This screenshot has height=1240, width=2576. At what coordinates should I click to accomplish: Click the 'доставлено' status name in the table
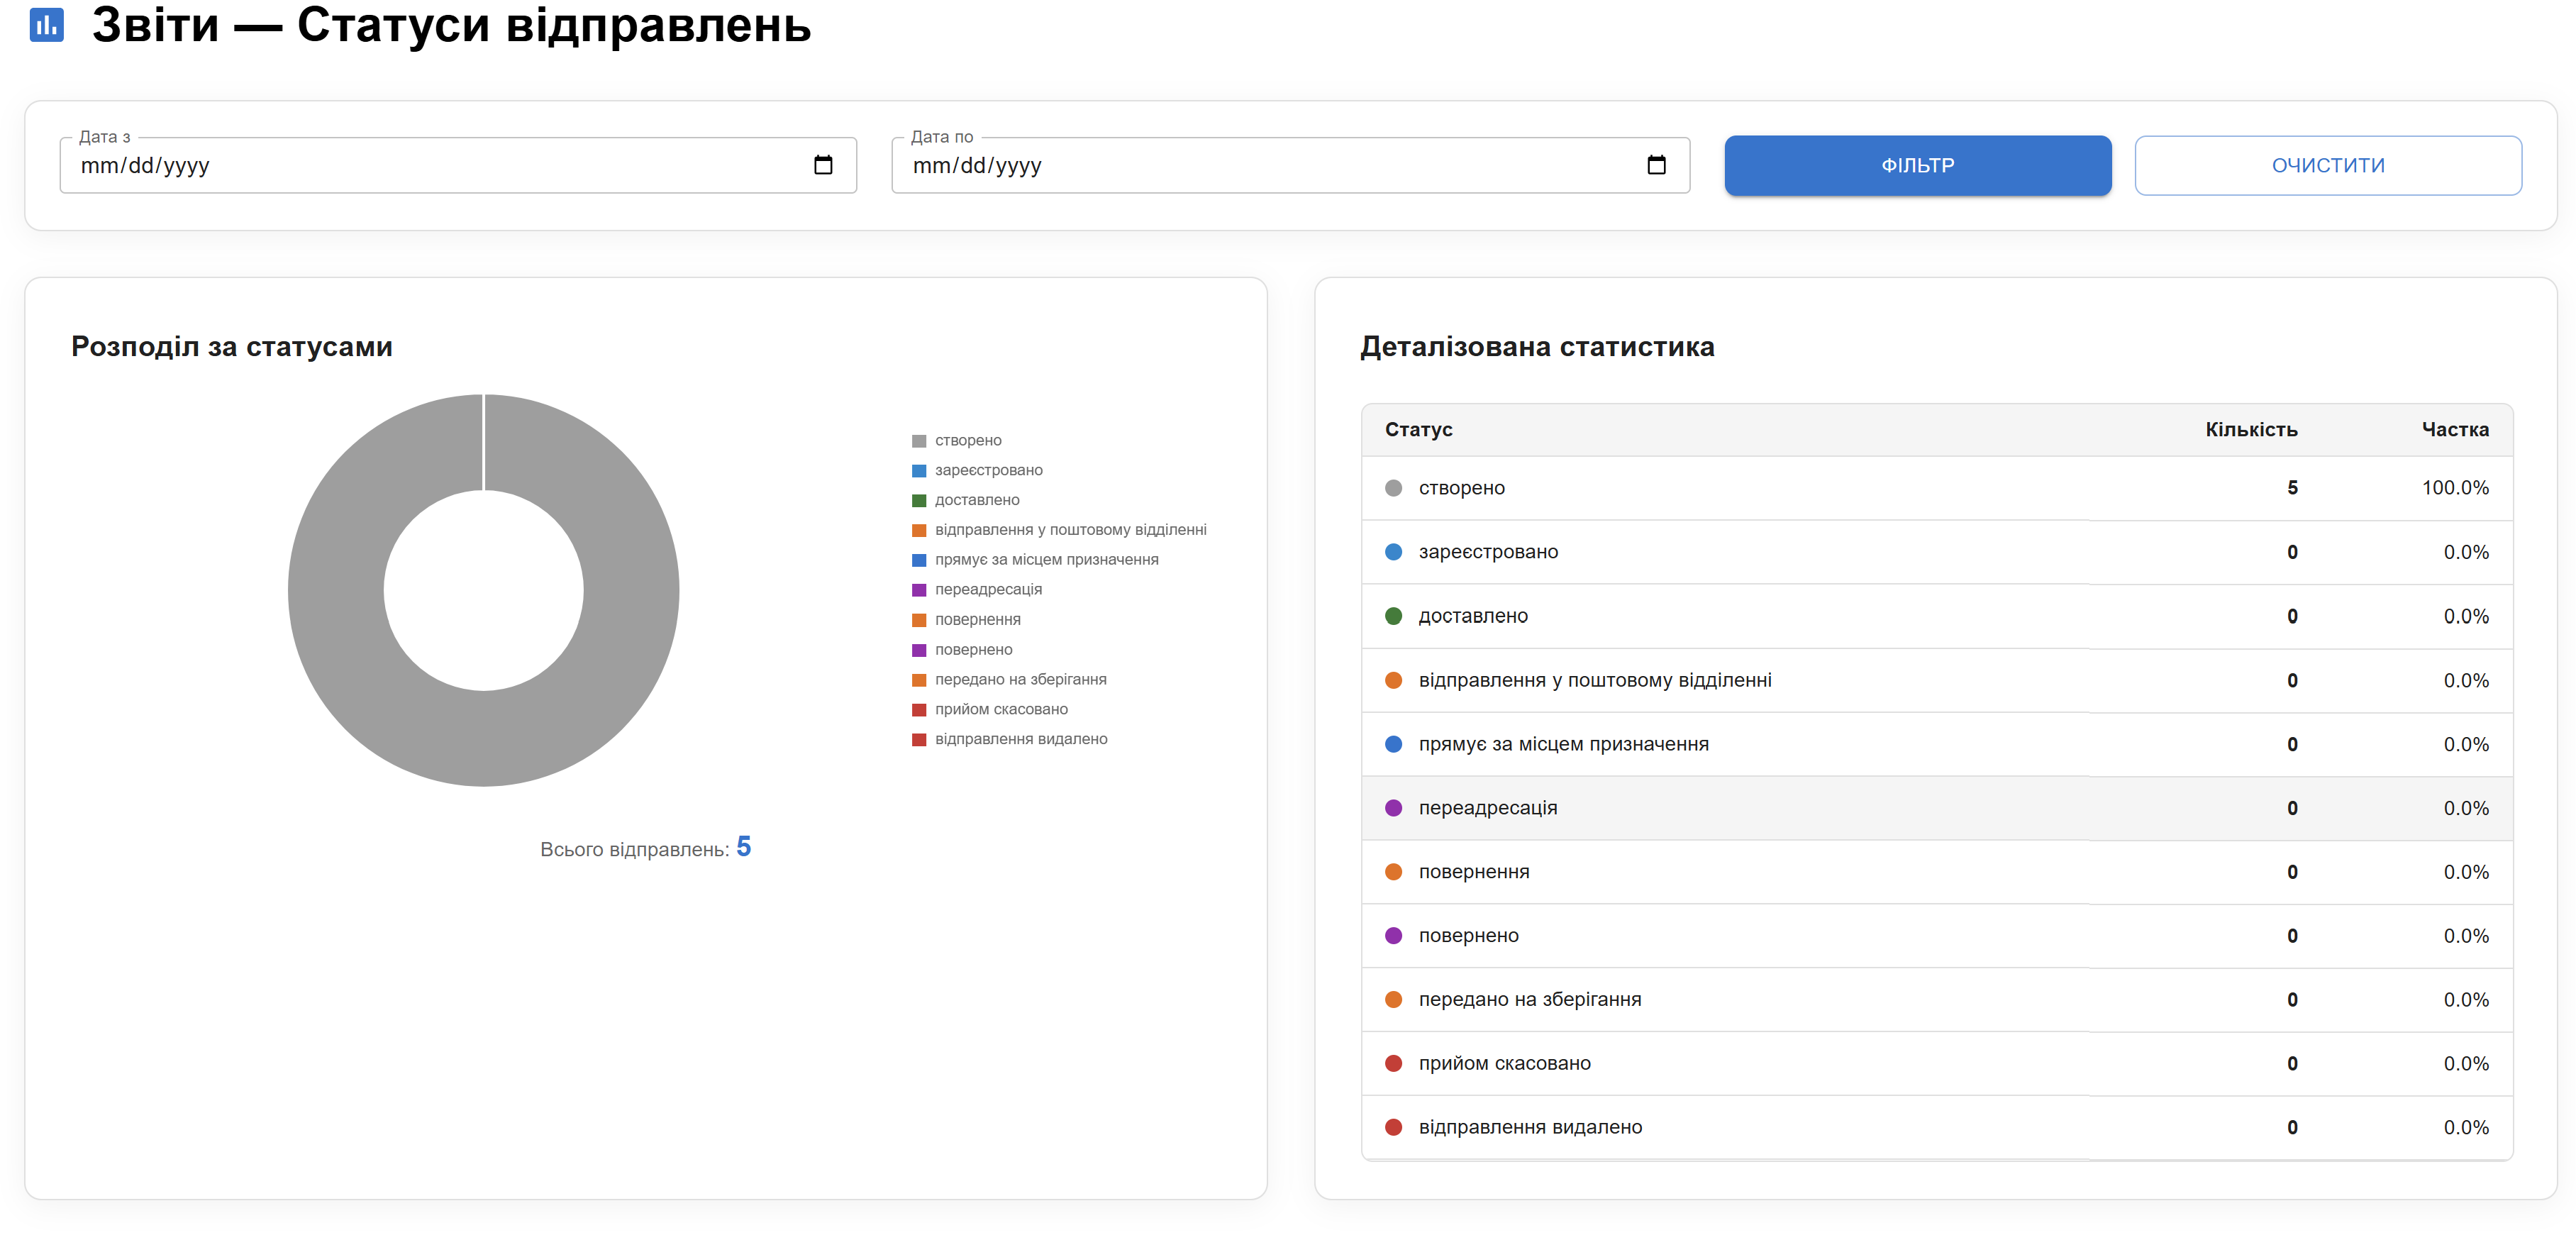coord(1473,616)
